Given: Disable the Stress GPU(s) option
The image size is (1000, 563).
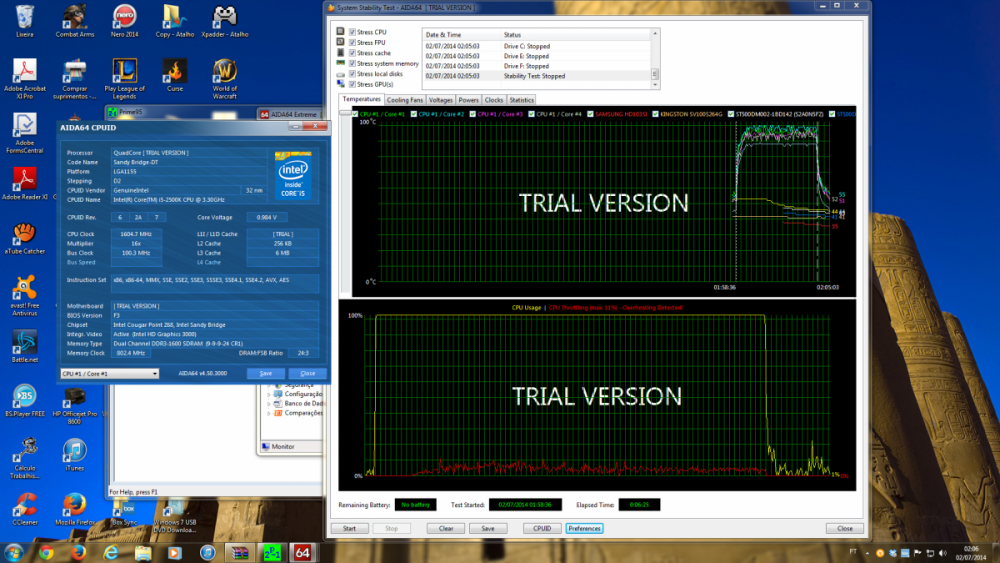Looking at the screenshot, I should pos(352,84).
